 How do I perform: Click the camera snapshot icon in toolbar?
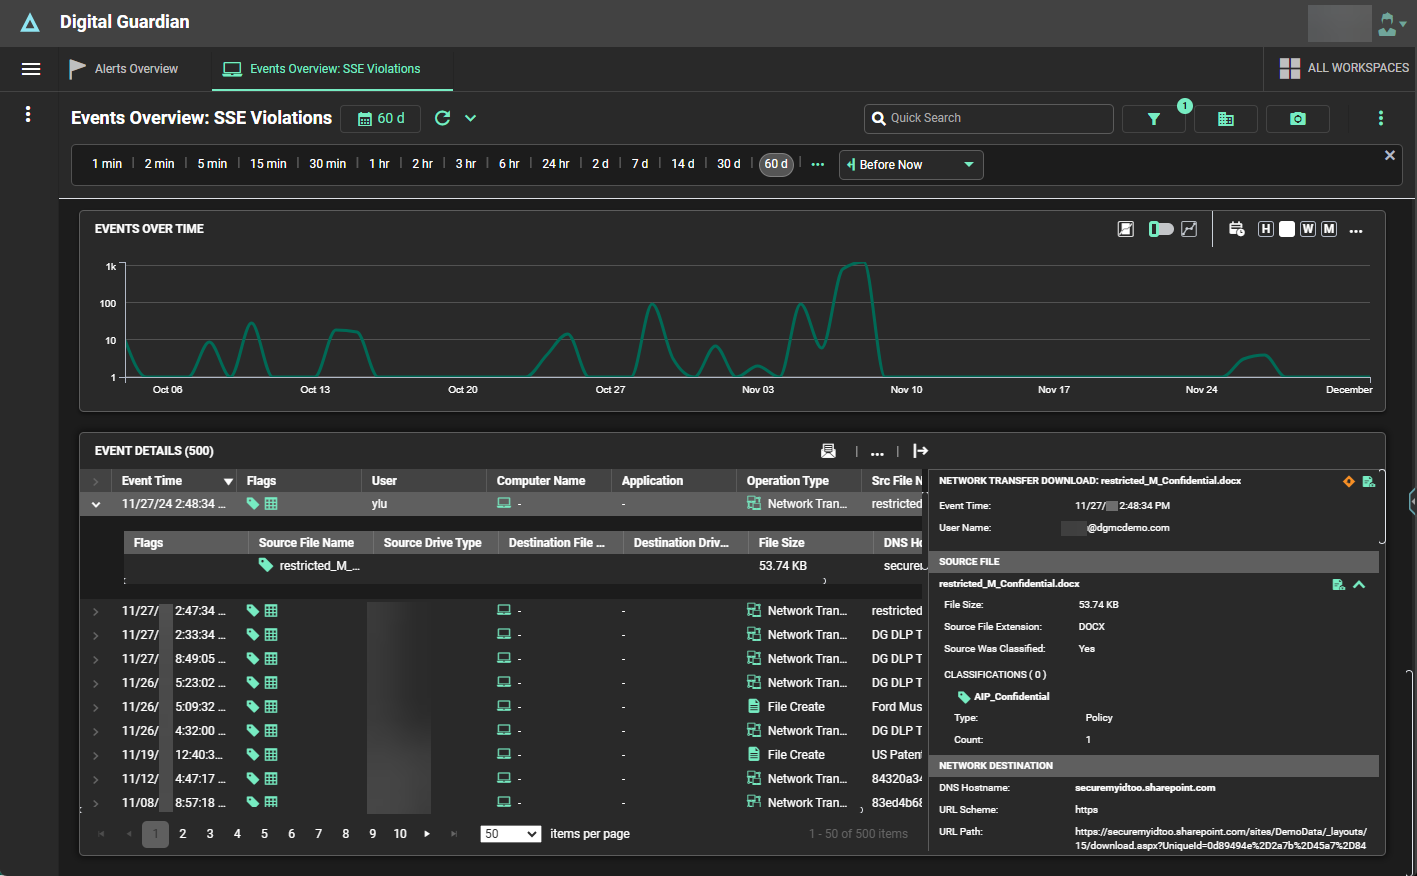[1297, 118]
